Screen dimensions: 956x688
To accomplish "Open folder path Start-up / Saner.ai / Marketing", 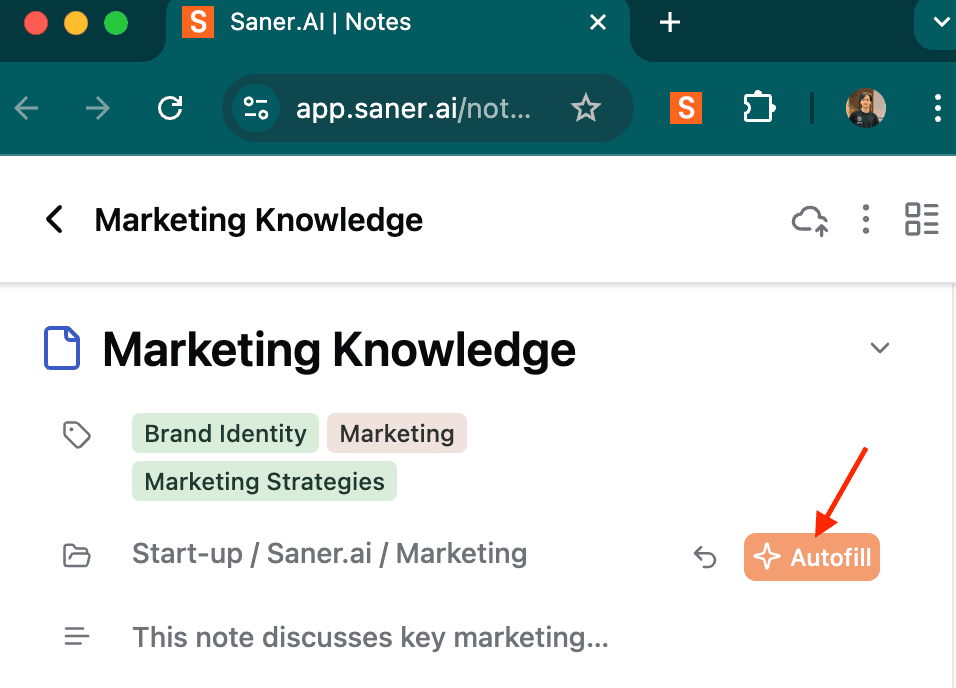I will 329,554.
